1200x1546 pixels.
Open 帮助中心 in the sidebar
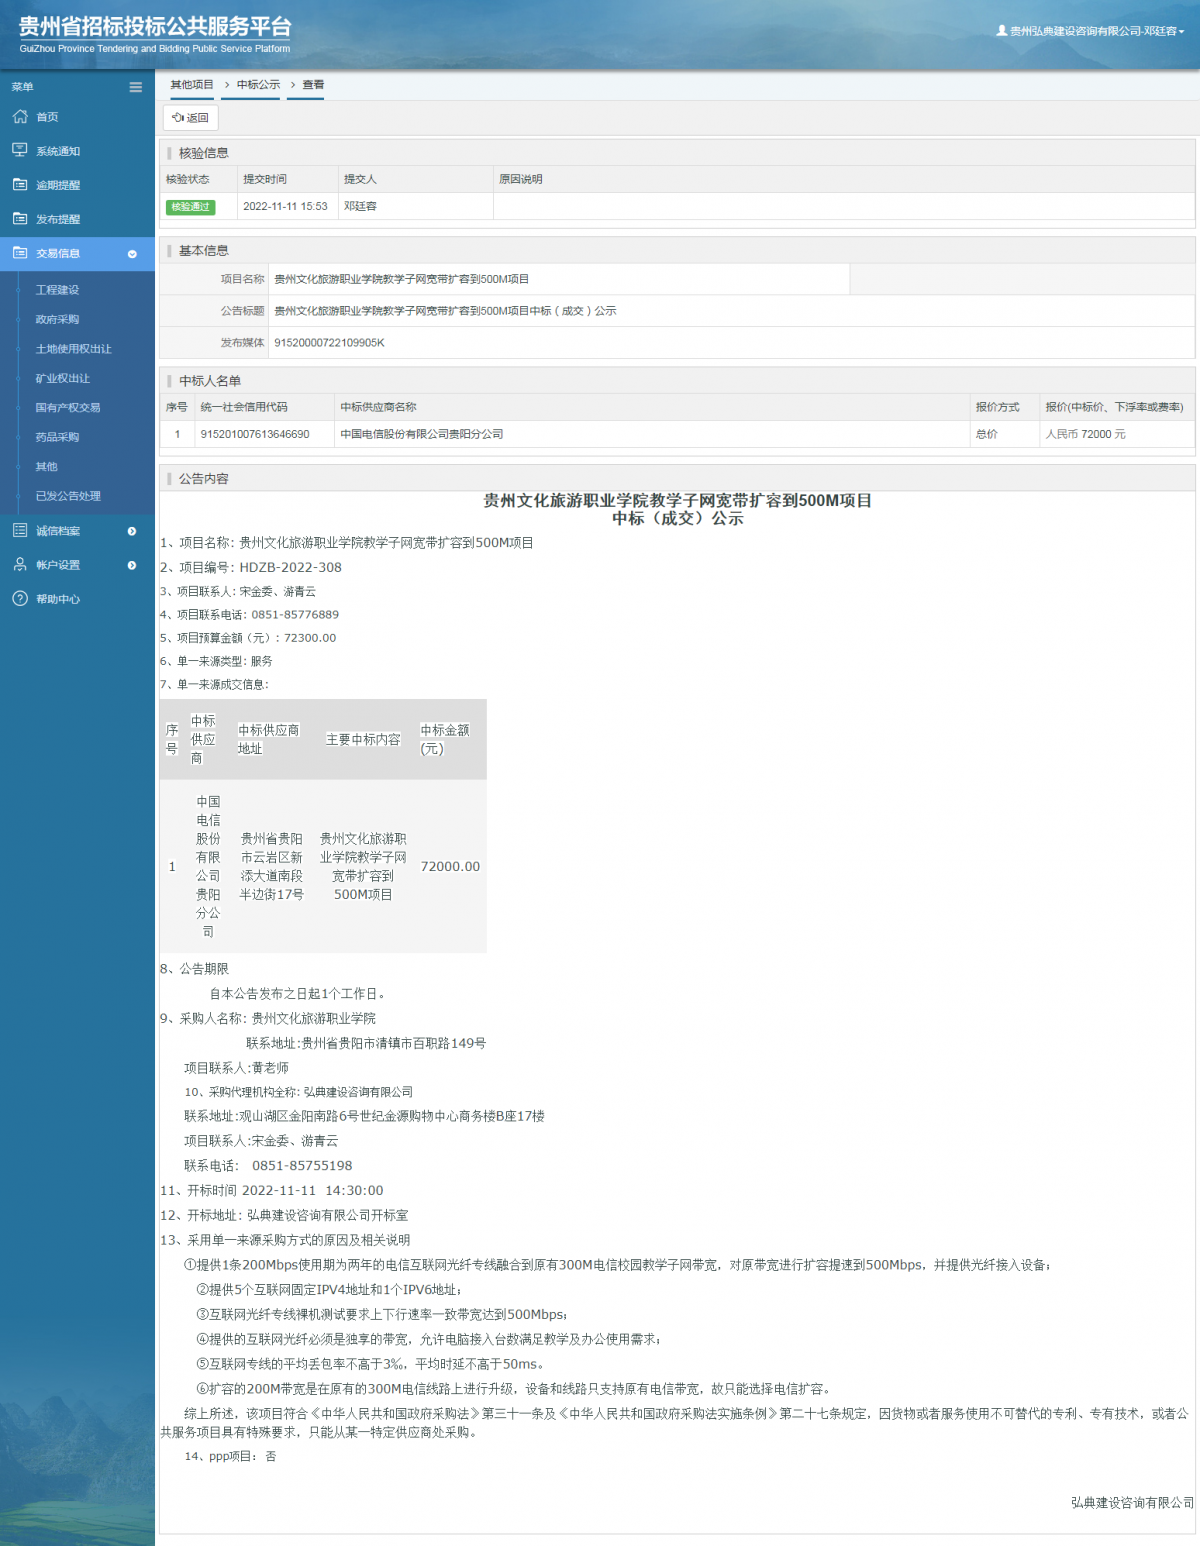click(x=58, y=599)
